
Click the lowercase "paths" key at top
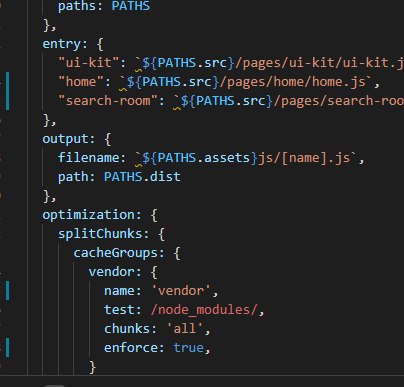[77, 6]
